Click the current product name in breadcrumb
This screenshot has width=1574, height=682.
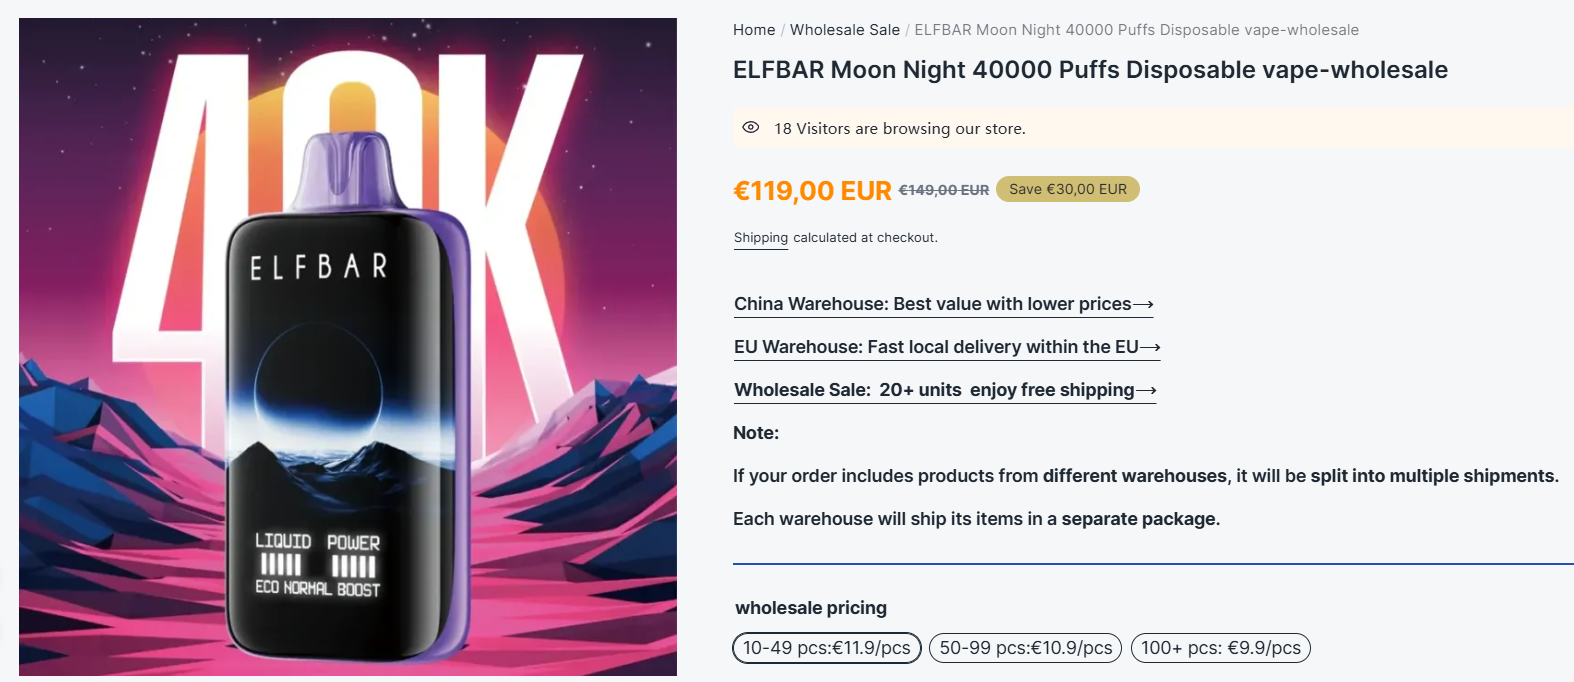[1136, 30]
